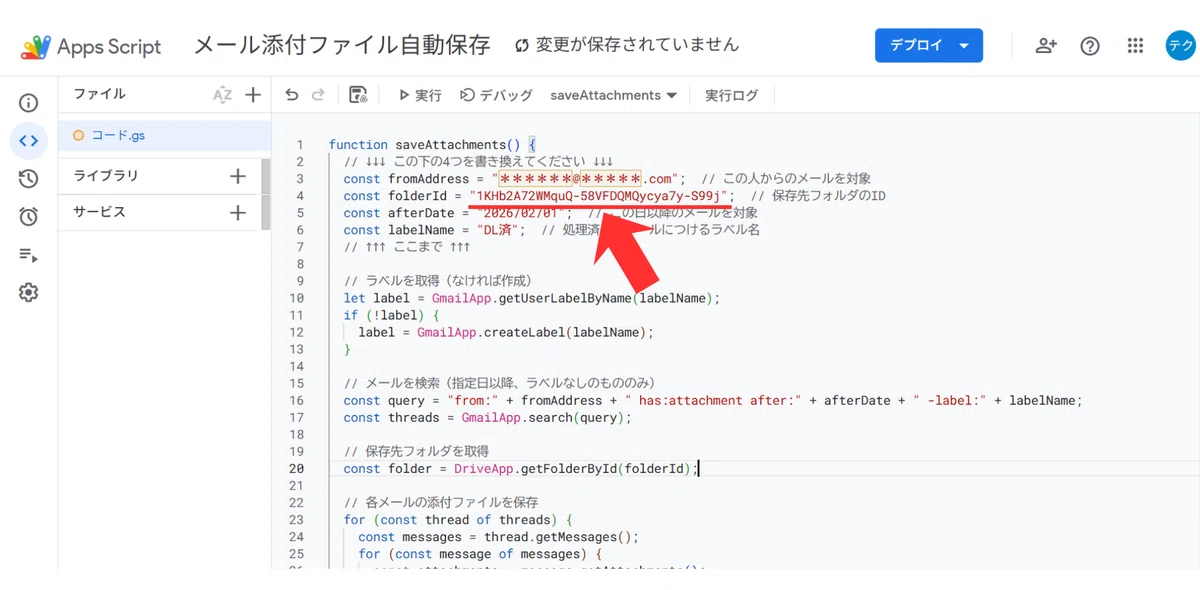
Task: Click the サービス section header
Action: (x=100, y=212)
